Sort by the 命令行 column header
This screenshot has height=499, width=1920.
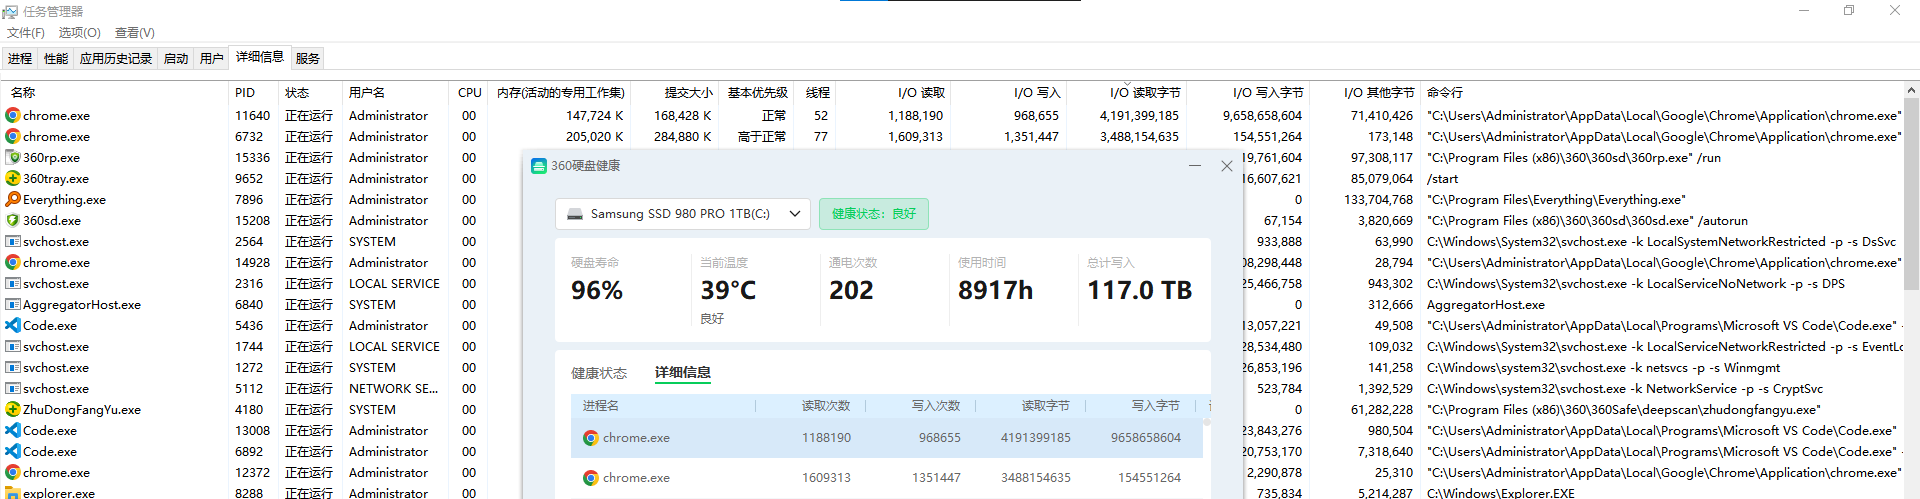(1445, 93)
